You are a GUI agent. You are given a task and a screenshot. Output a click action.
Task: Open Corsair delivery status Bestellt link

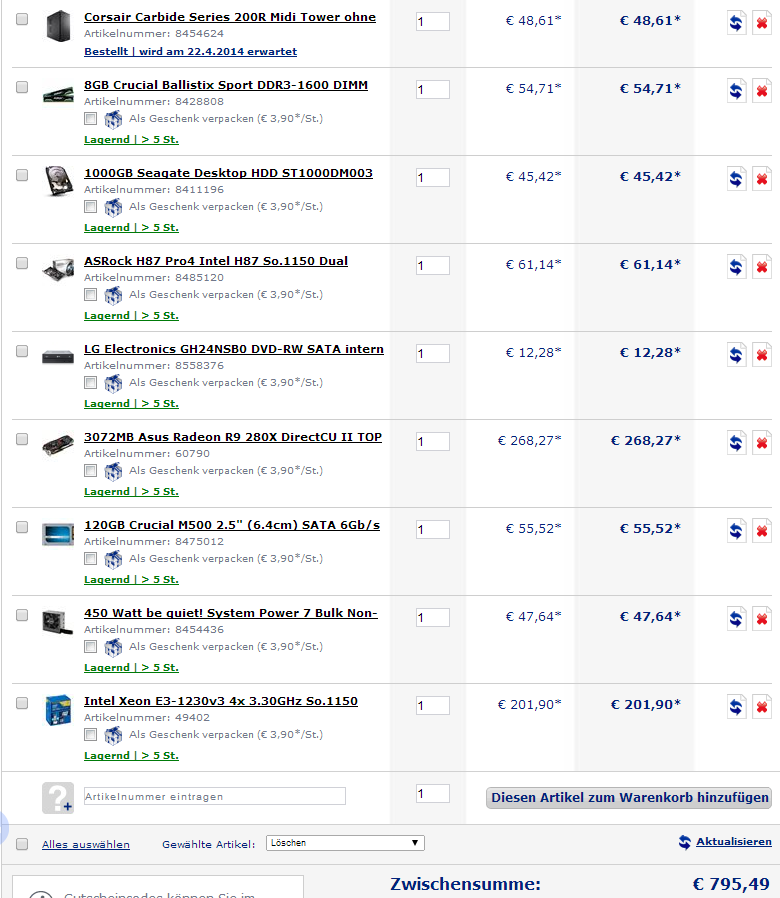(x=190, y=52)
